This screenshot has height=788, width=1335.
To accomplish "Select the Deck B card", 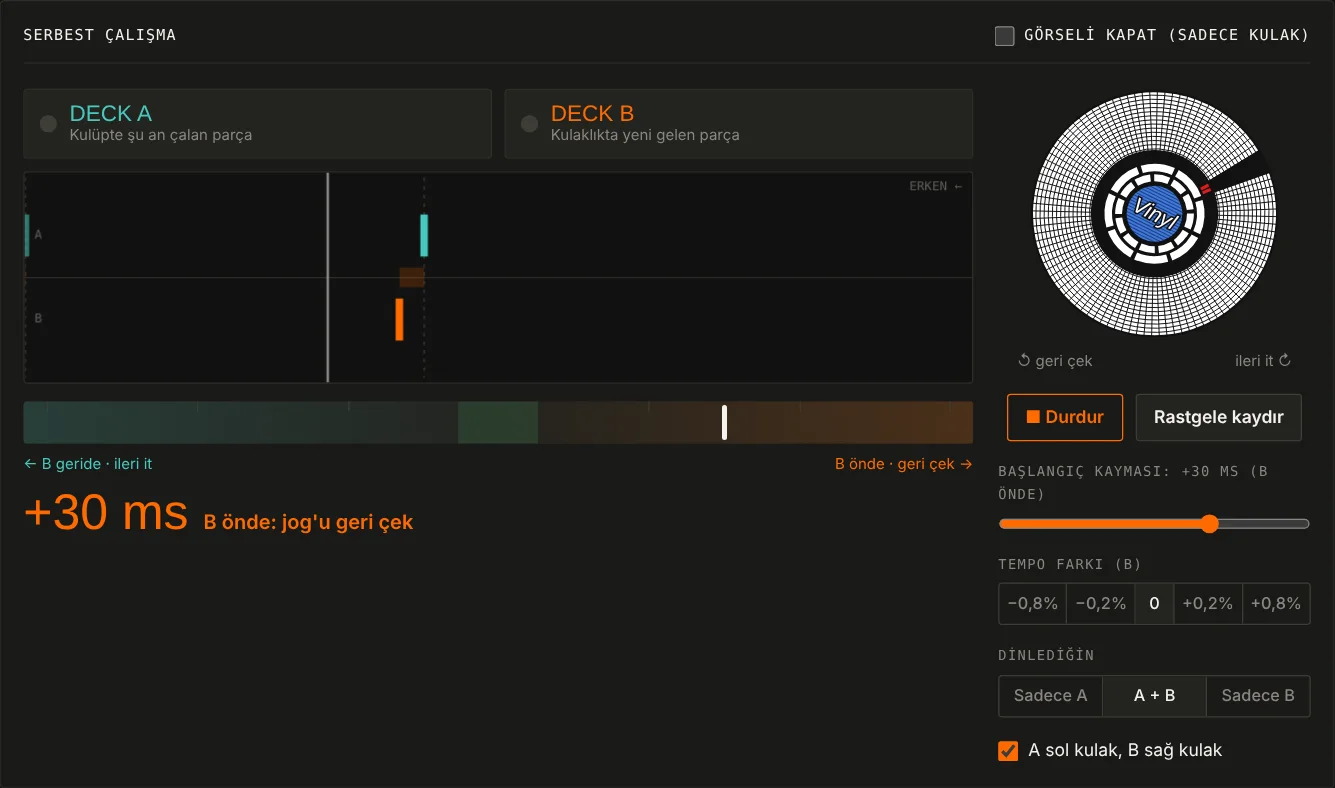I will (739, 124).
